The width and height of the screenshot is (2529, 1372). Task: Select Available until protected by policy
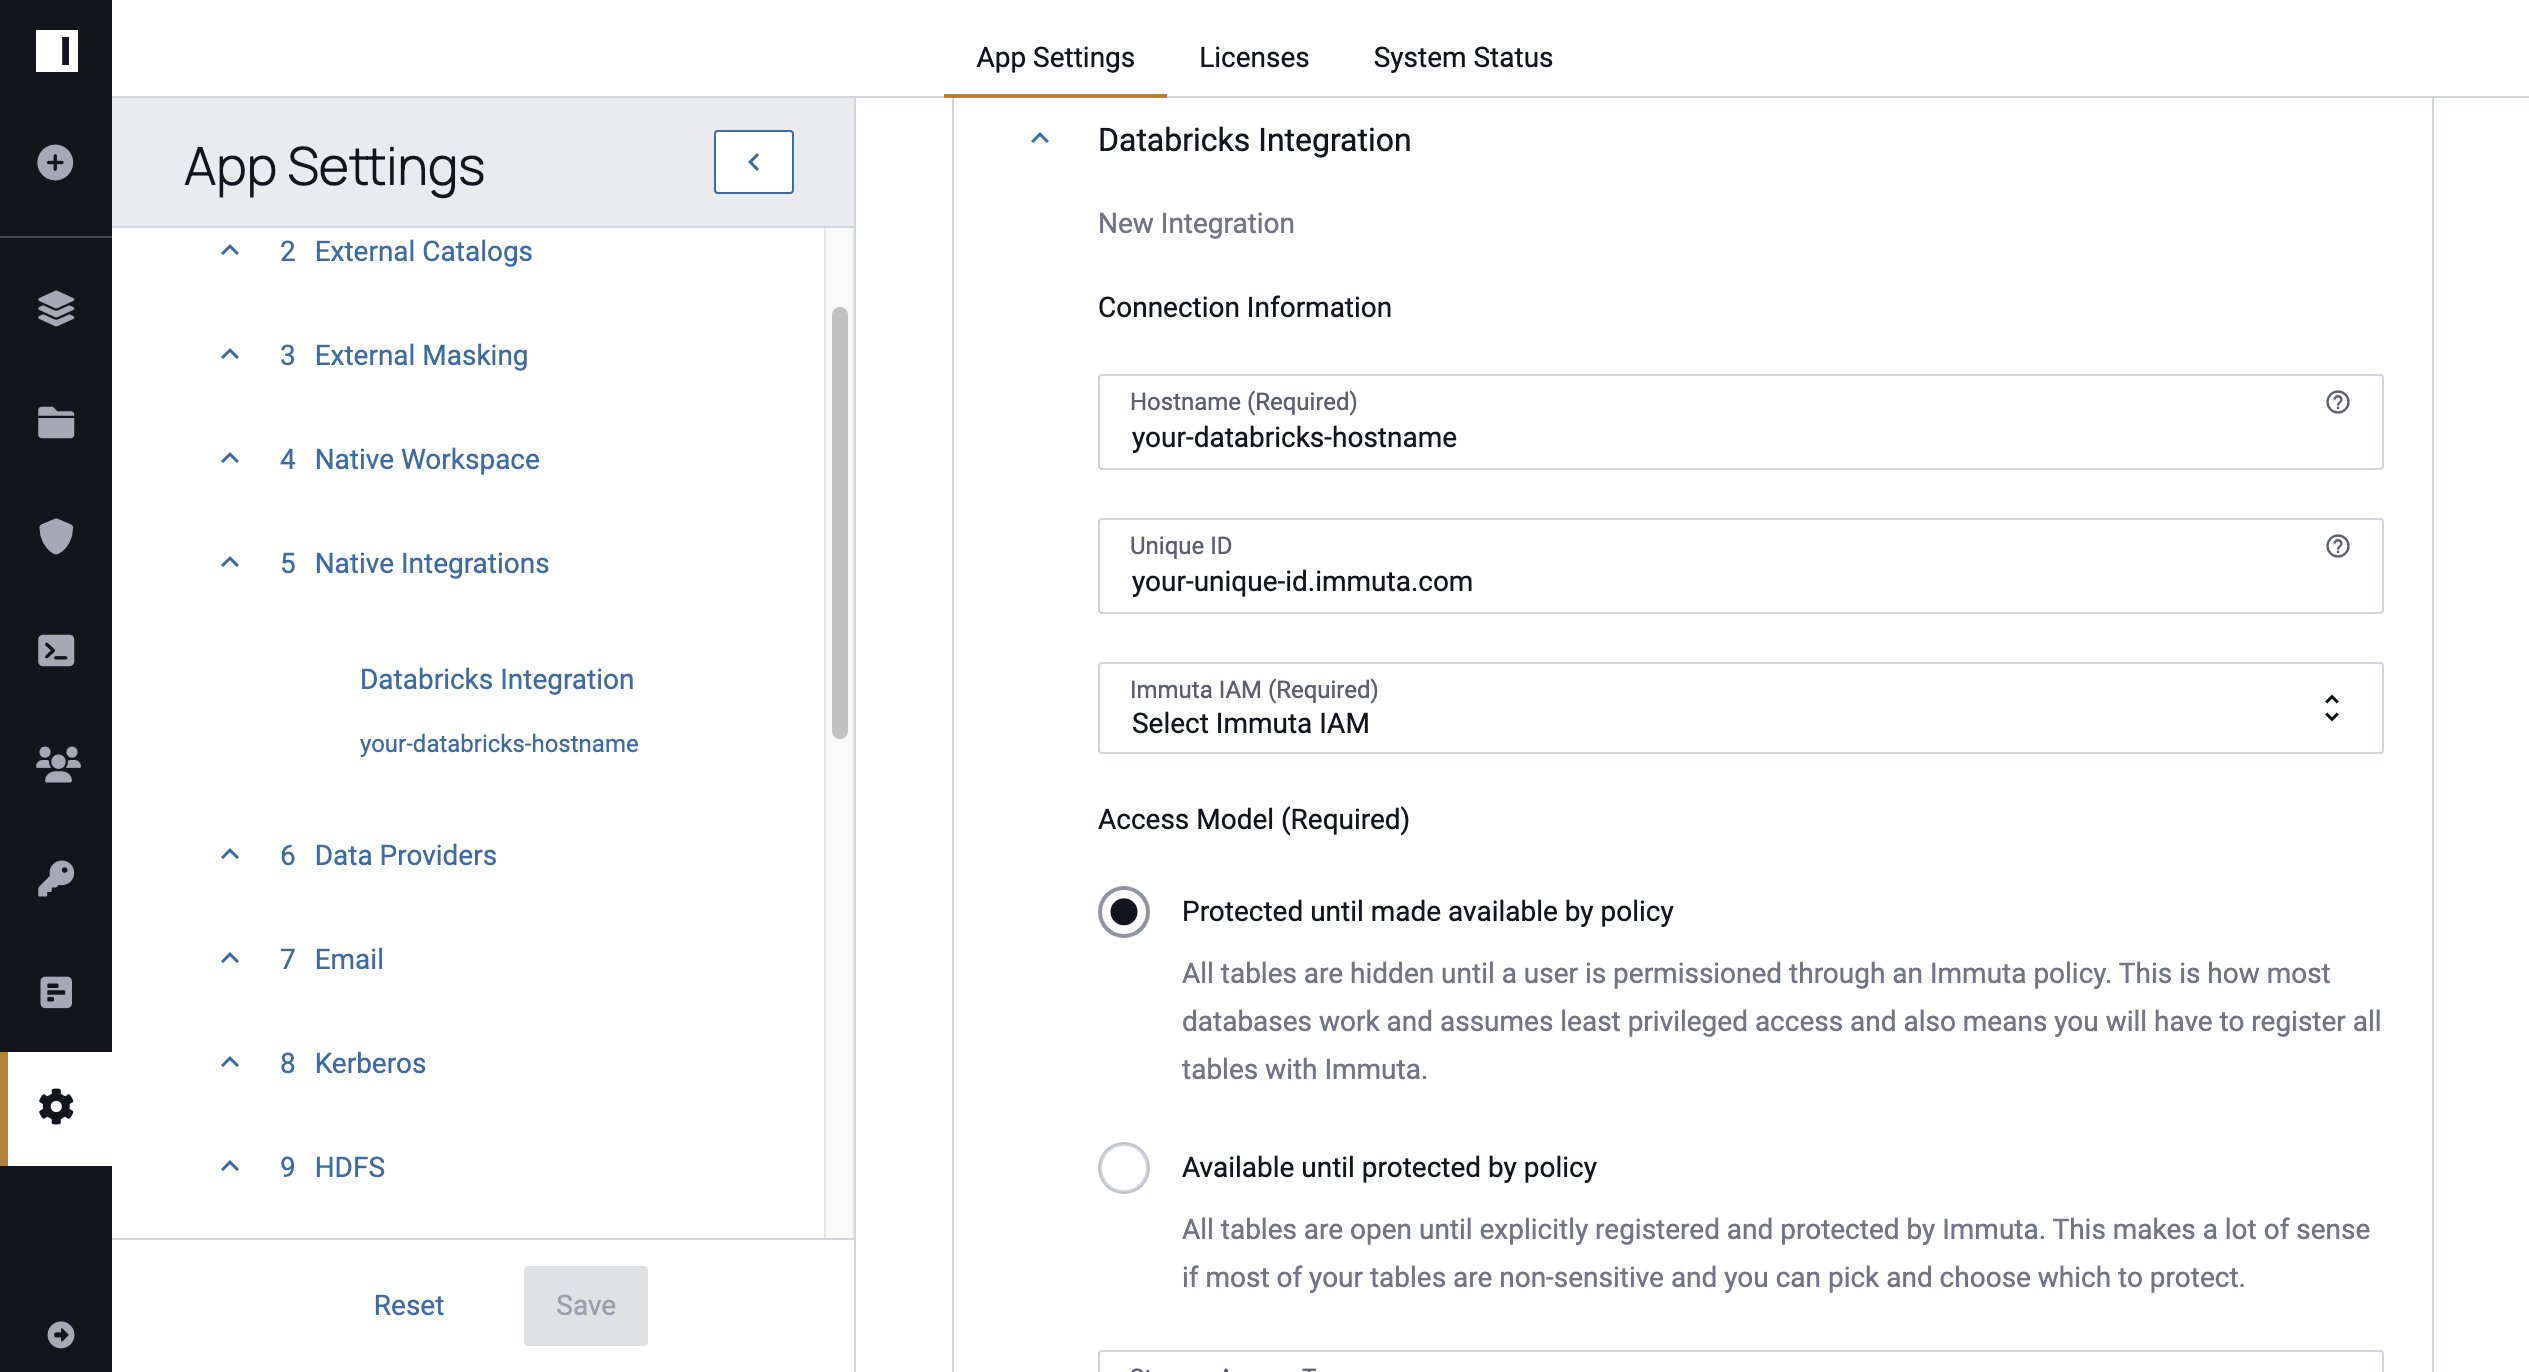[1122, 1168]
